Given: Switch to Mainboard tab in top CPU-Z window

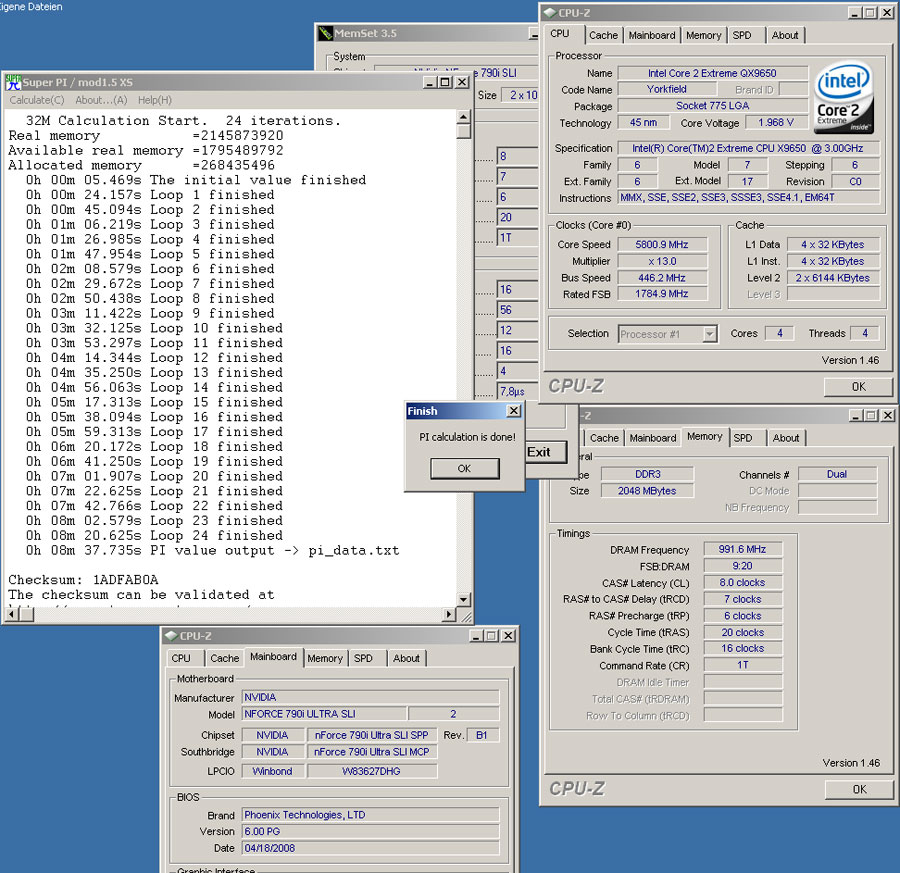Looking at the screenshot, I should pyautogui.click(x=652, y=35).
